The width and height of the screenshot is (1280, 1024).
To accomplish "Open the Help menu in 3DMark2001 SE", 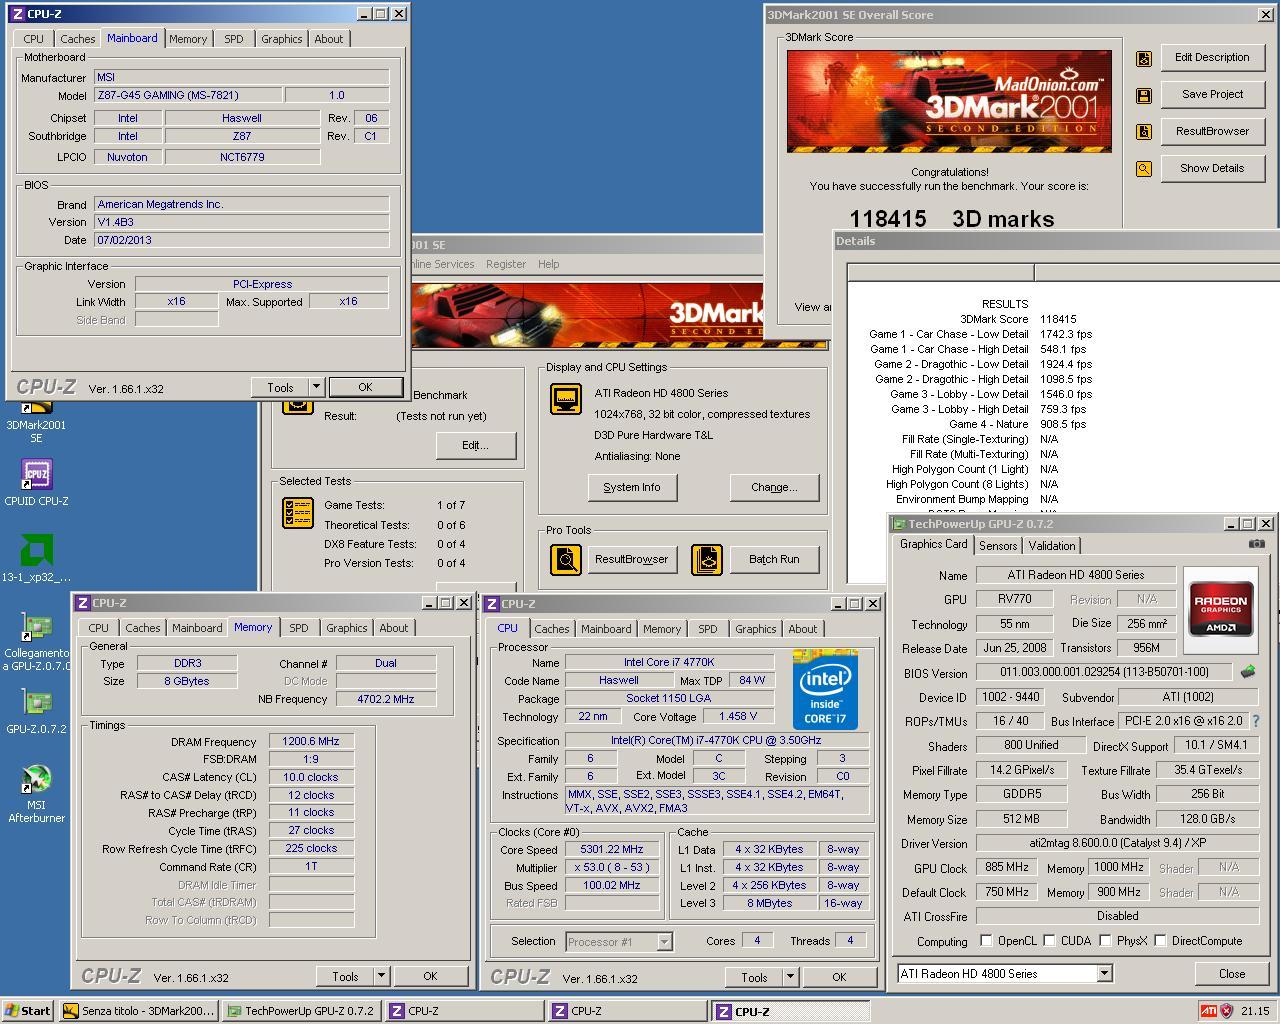I will (548, 264).
